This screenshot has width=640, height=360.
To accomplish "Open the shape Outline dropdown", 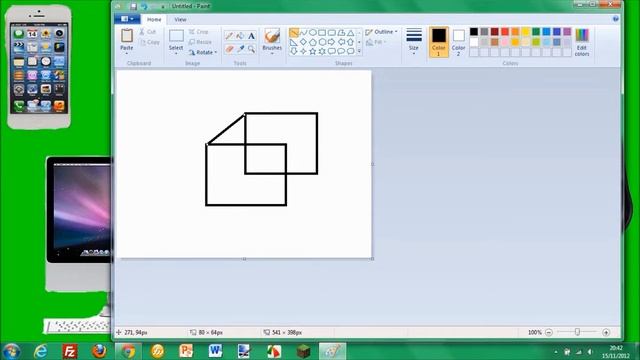I will 381,32.
